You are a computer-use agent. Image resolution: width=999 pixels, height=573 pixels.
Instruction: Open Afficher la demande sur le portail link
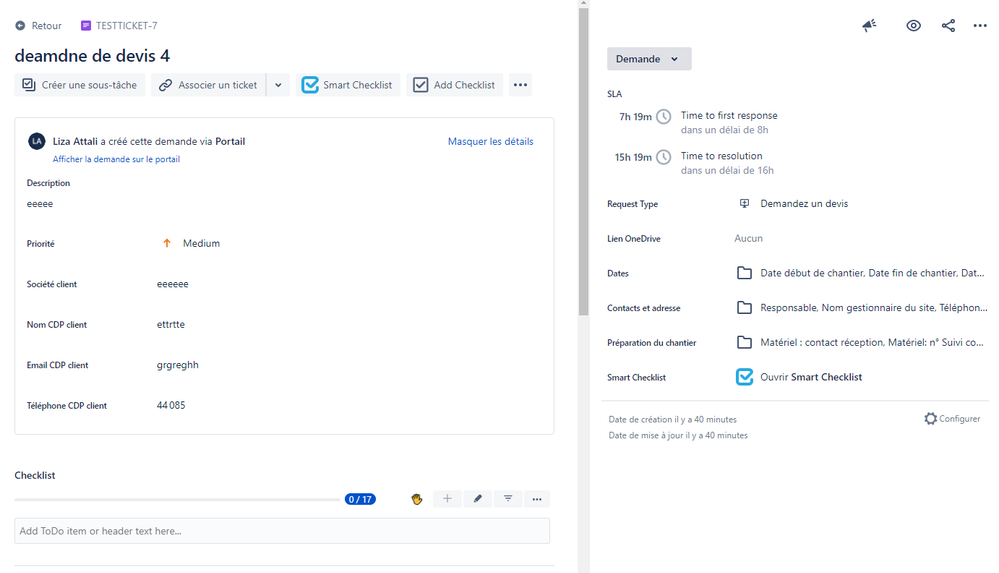click(116, 159)
